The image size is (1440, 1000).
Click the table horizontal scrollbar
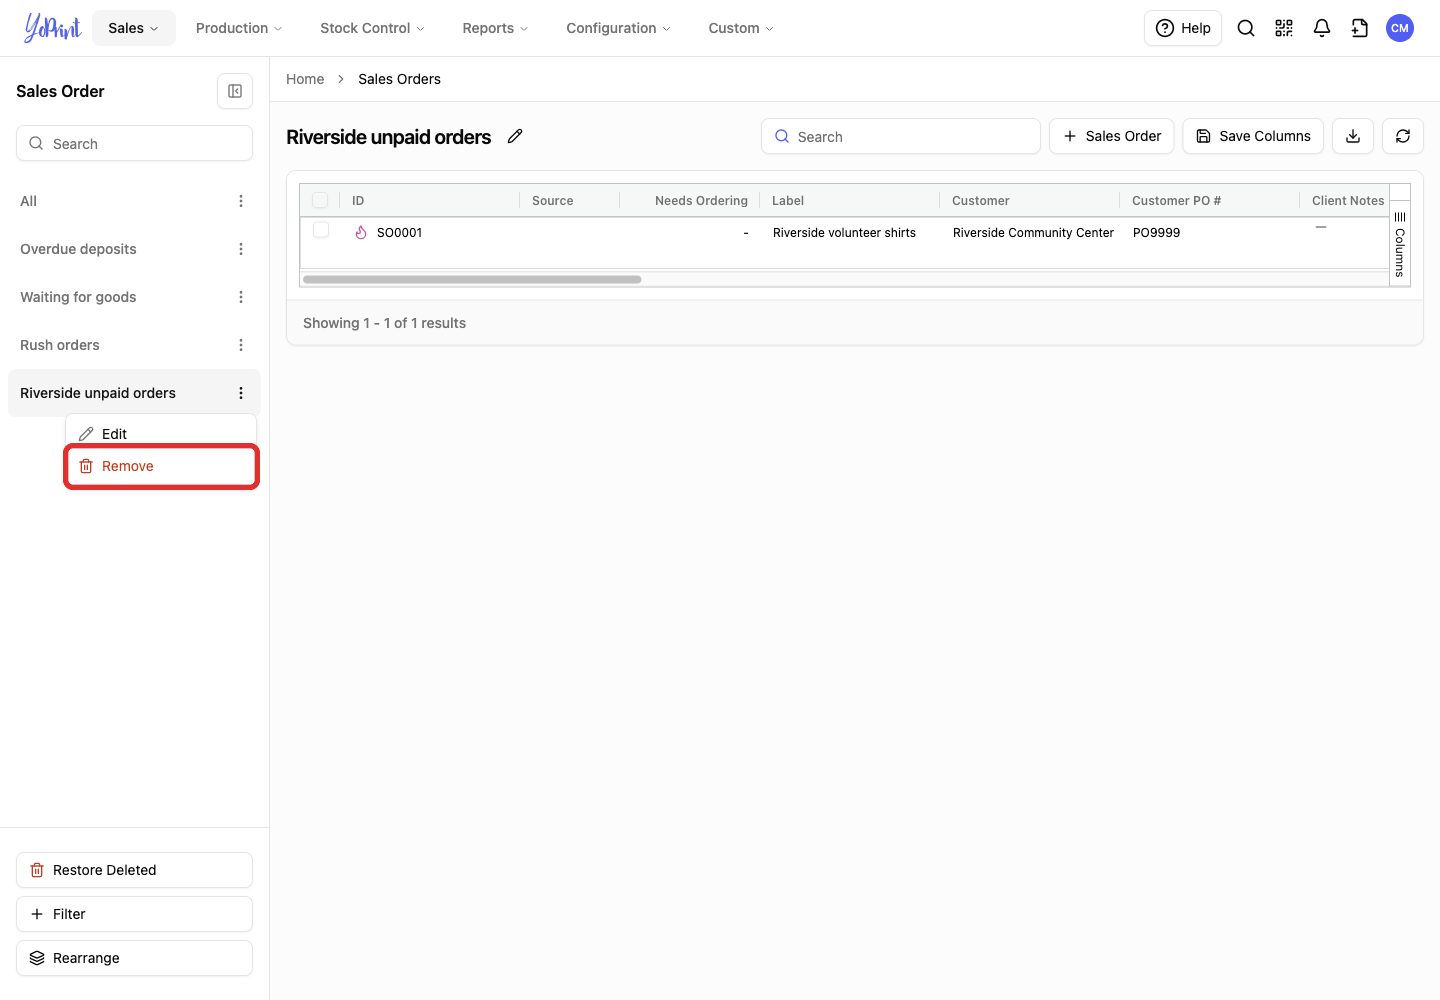pos(472,279)
